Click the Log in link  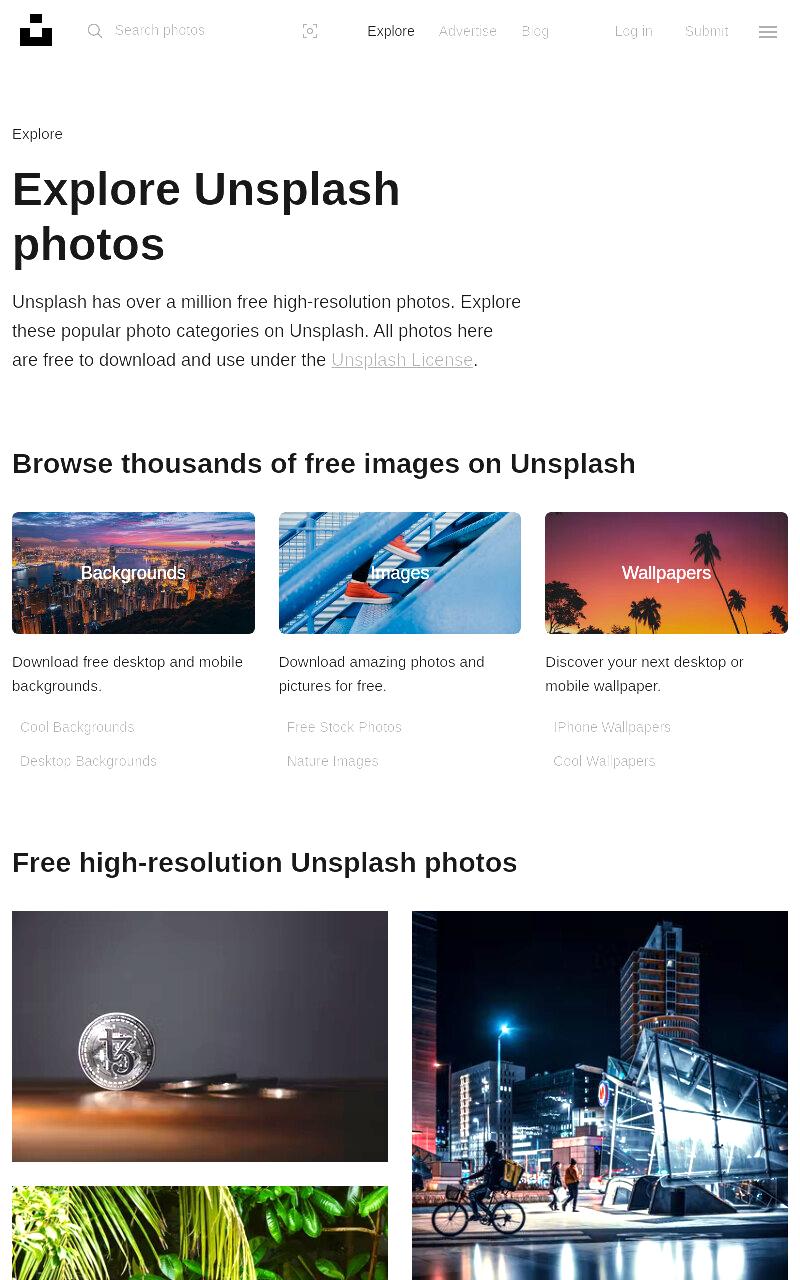click(634, 31)
